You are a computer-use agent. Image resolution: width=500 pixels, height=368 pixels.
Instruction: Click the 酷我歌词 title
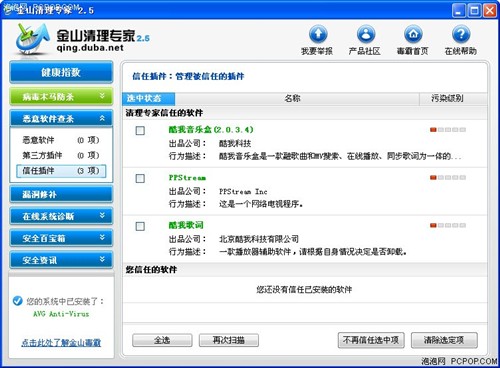pos(186,225)
